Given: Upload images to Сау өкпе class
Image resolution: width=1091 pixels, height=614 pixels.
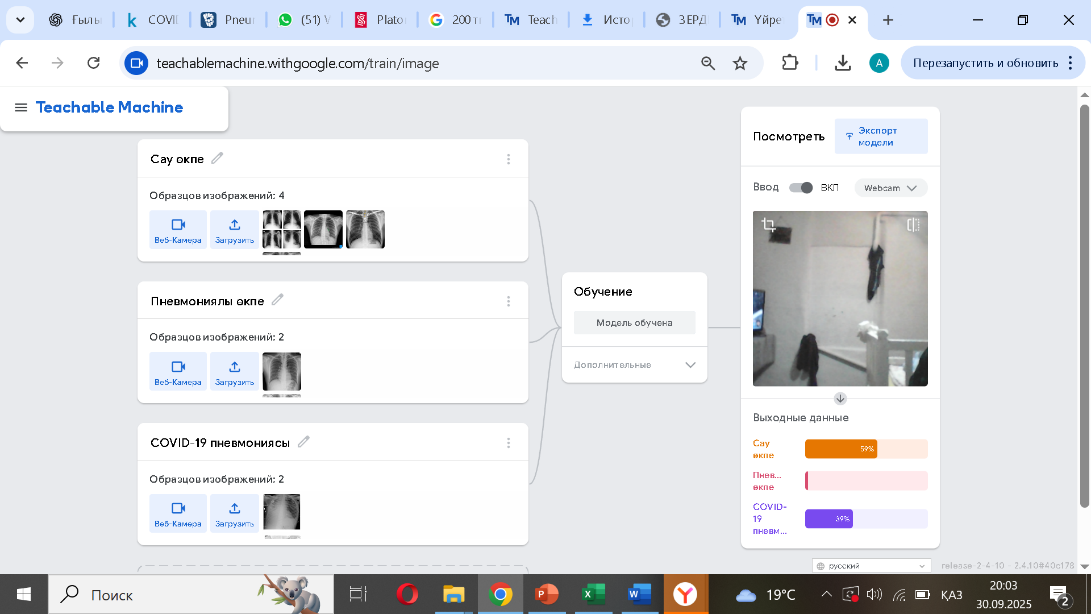Looking at the screenshot, I should [x=234, y=229].
